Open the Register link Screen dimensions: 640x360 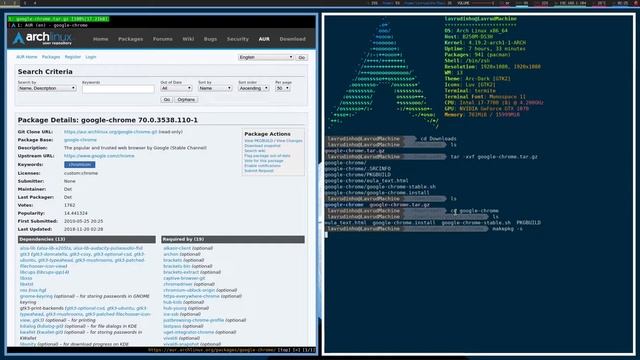73,57
